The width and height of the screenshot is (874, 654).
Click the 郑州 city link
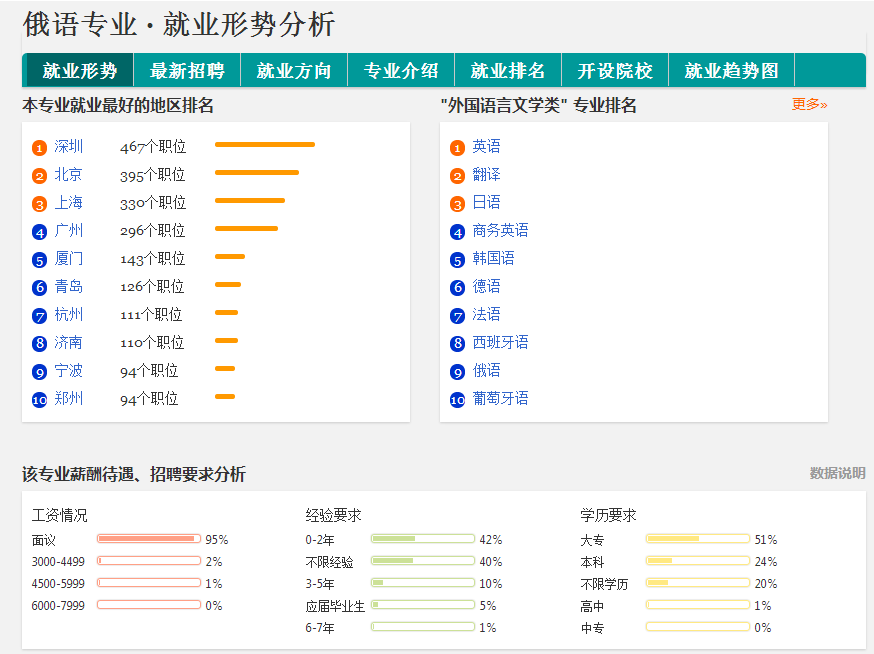69,399
